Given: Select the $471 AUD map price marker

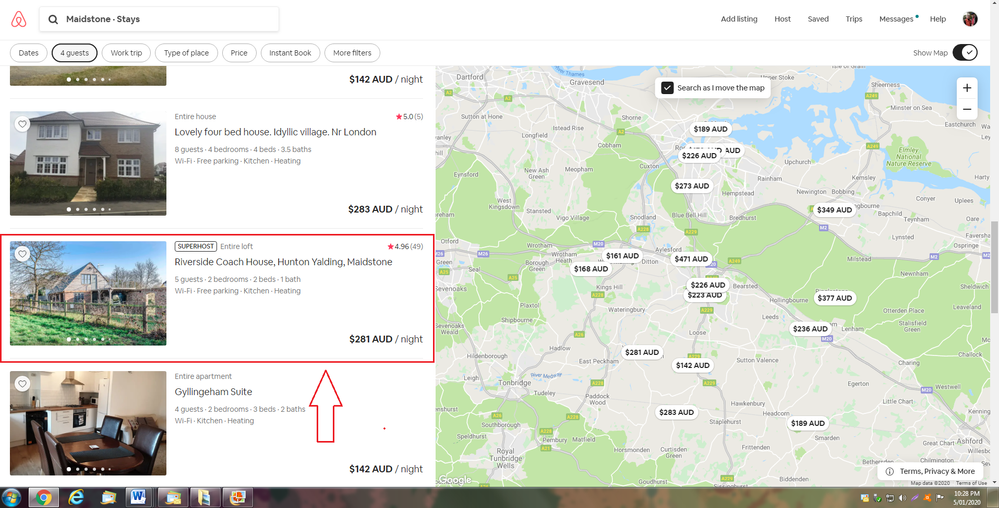Looking at the screenshot, I should pos(691,259).
